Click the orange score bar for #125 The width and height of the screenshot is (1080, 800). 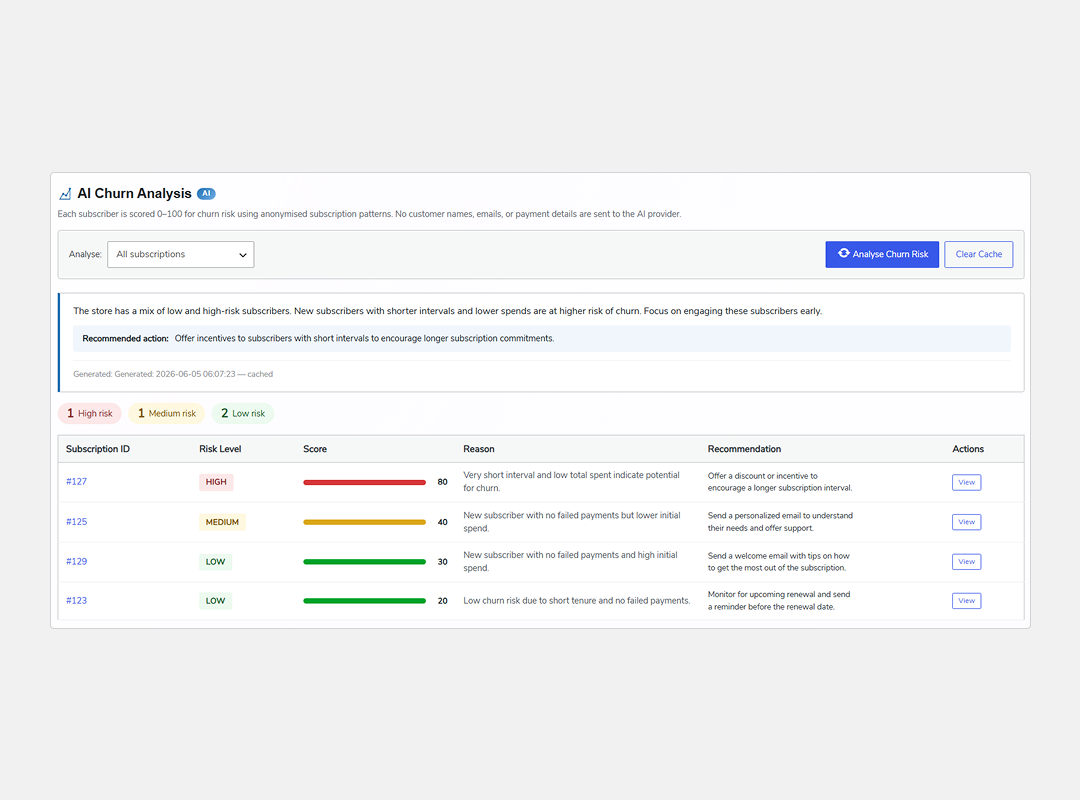tap(364, 522)
